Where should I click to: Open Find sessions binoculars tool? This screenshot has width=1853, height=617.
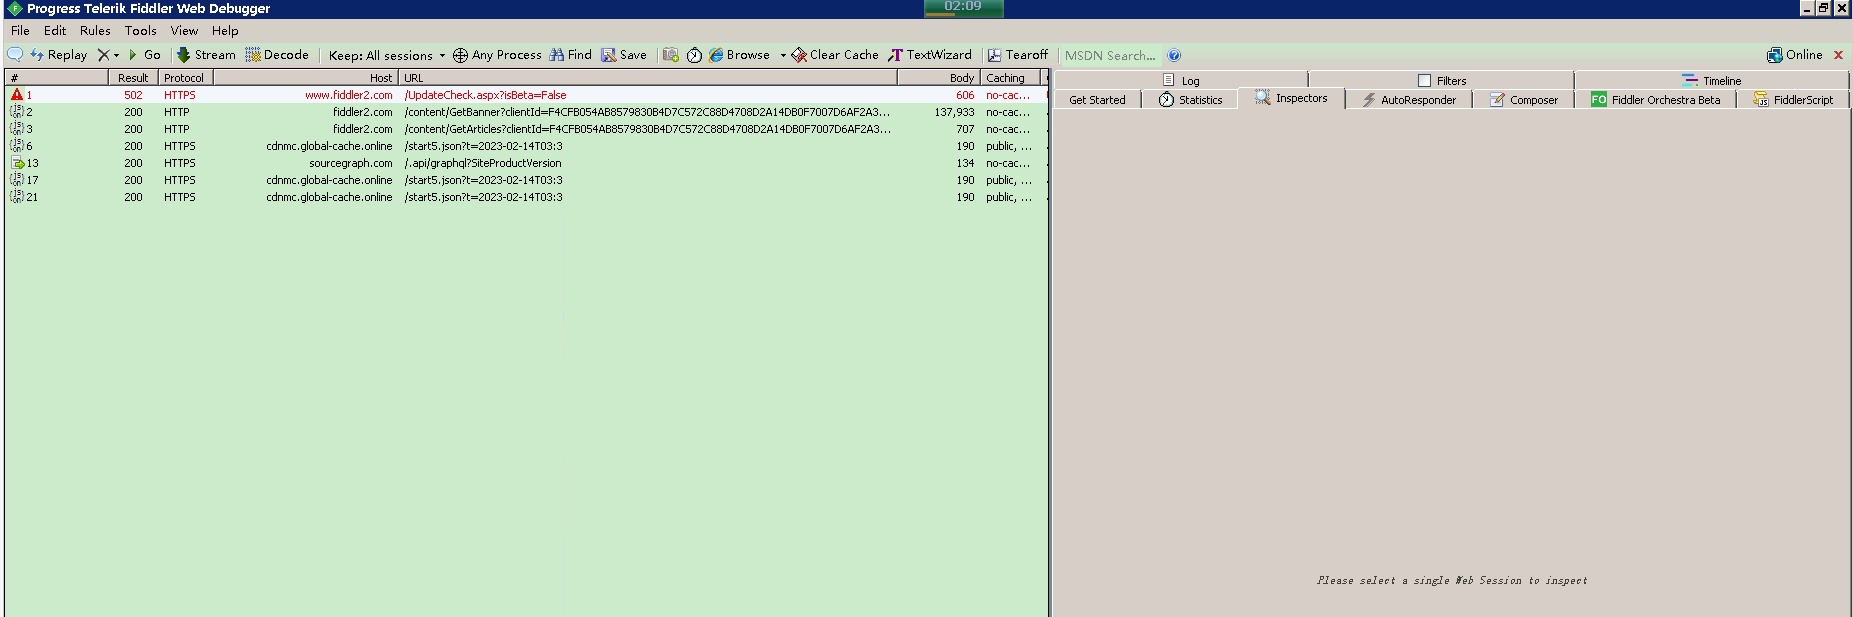click(x=571, y=55)
